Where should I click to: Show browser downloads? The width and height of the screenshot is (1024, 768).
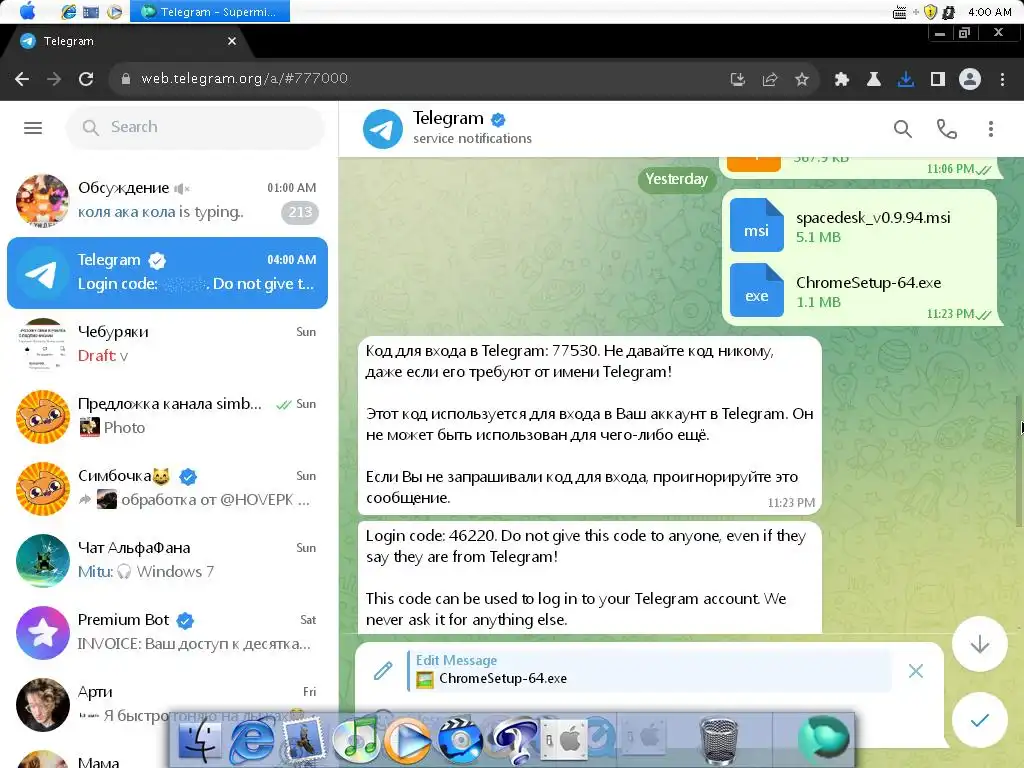[905, 79]
